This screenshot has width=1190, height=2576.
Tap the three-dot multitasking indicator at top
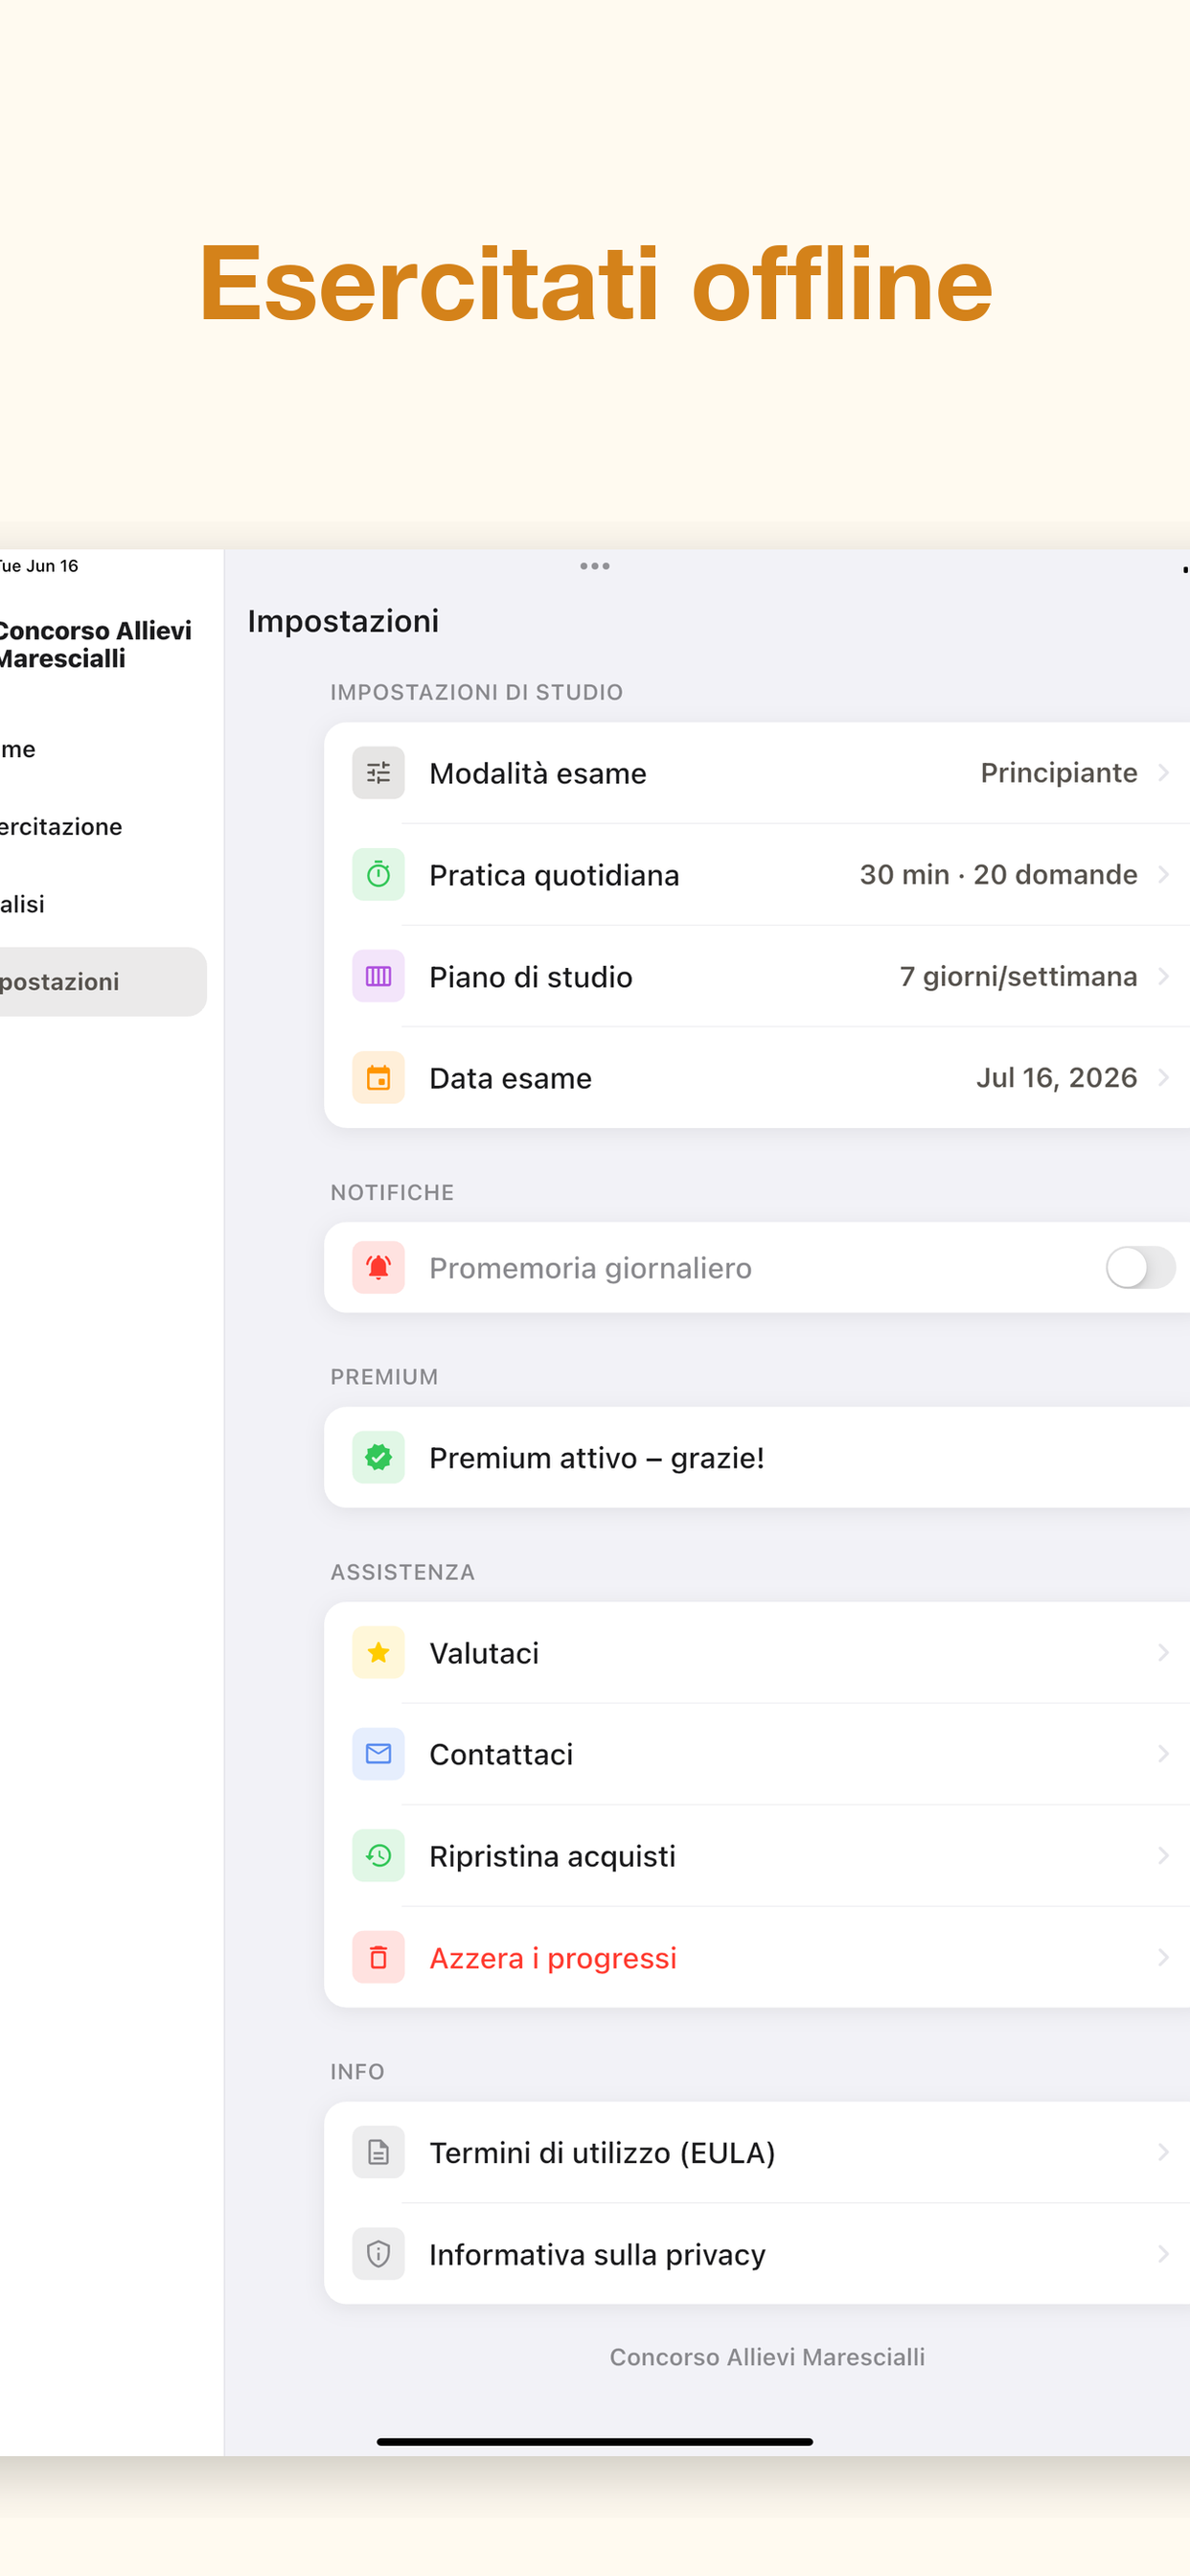click(595, 566)
